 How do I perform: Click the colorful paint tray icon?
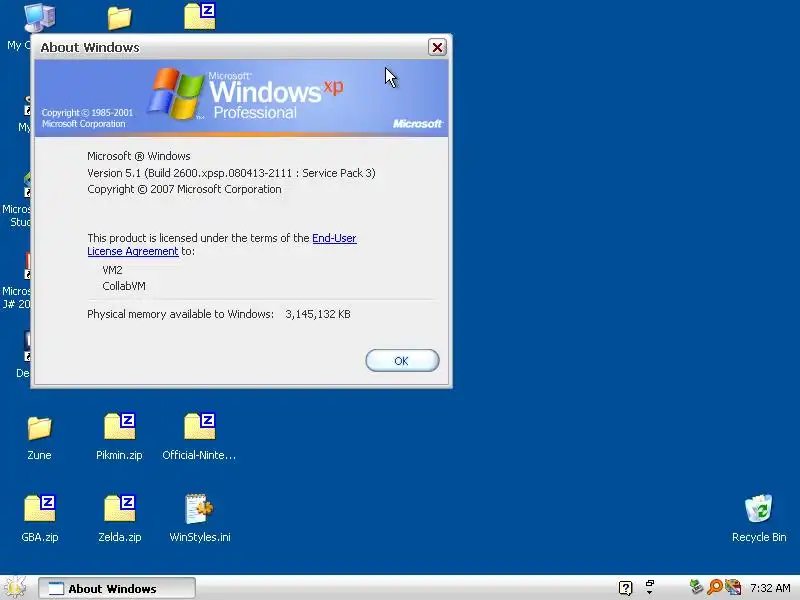click(x=733, y=587)
